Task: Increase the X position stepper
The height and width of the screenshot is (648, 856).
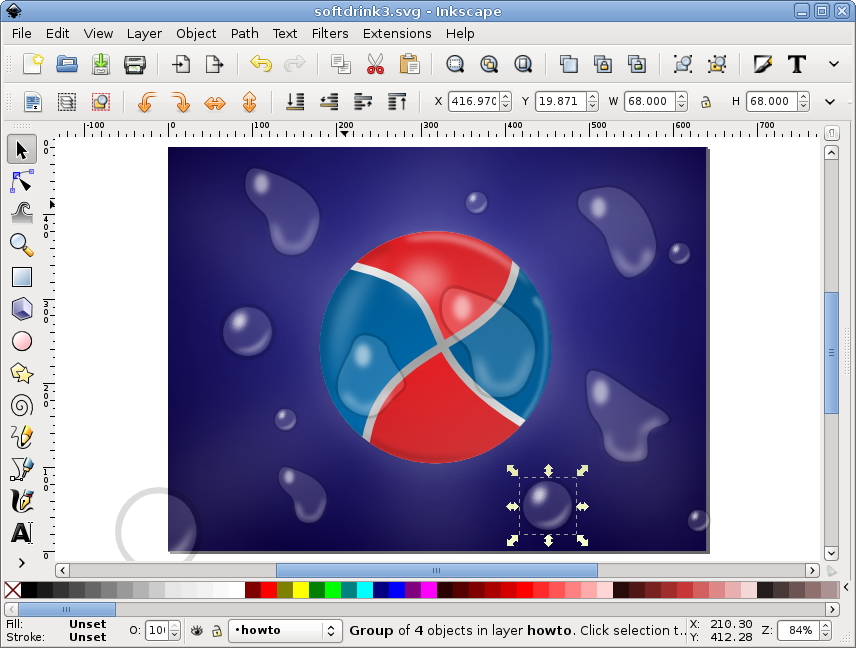Action: click(x=506, y=97)
